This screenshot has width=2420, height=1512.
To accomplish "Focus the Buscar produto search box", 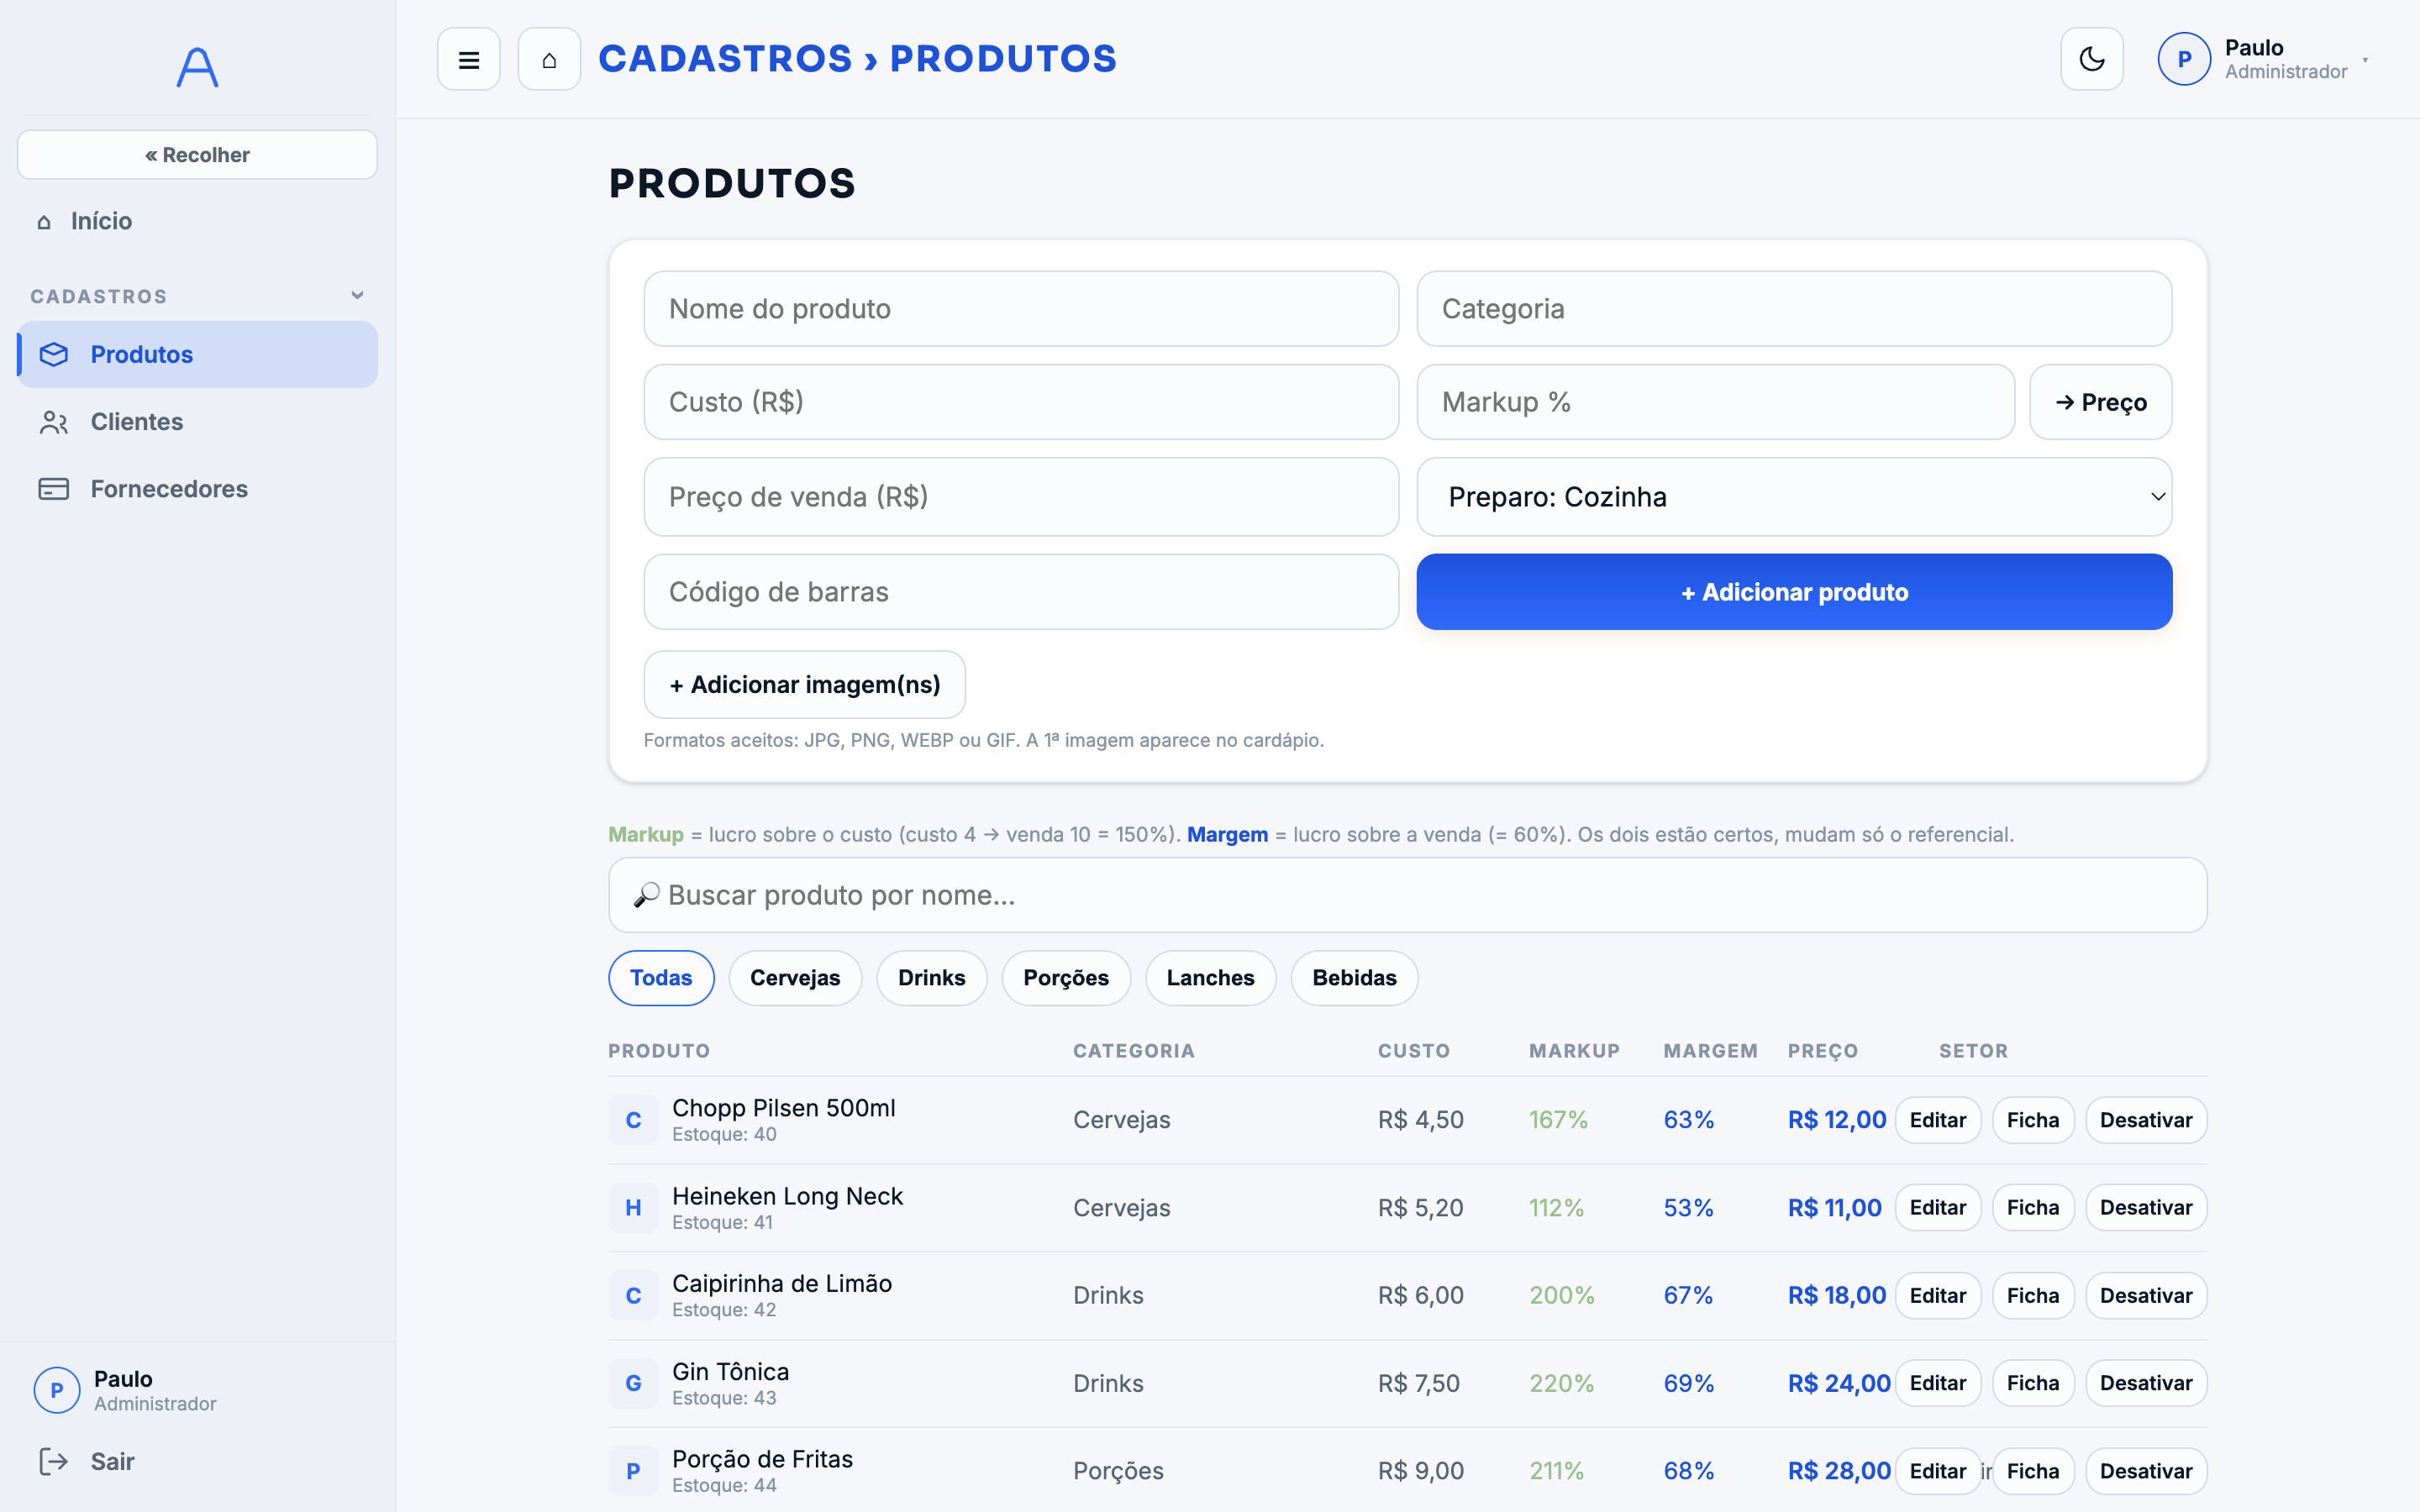I will tap(1407, 895).
